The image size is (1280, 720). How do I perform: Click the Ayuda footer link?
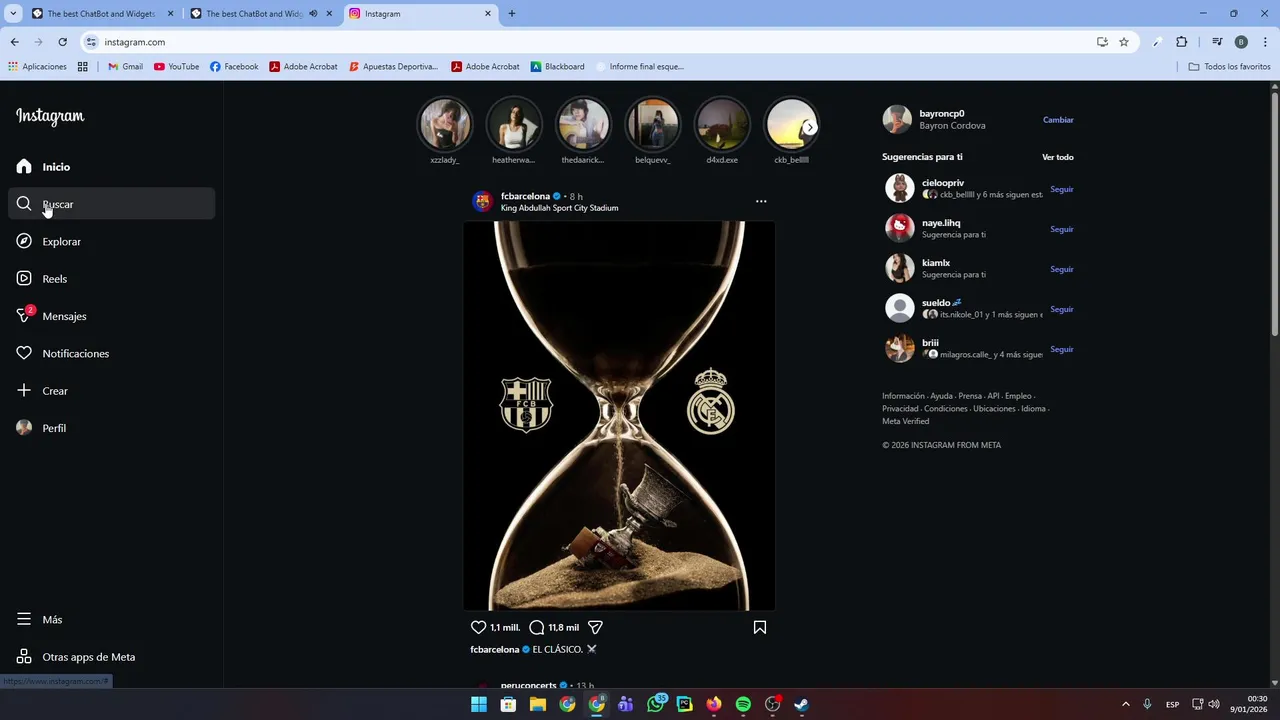pyautogui.click(x=941, y=396)
